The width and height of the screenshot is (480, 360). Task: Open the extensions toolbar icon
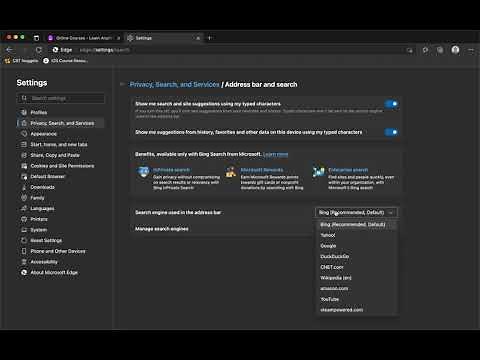pyautogui.click(x=425, y=50)
